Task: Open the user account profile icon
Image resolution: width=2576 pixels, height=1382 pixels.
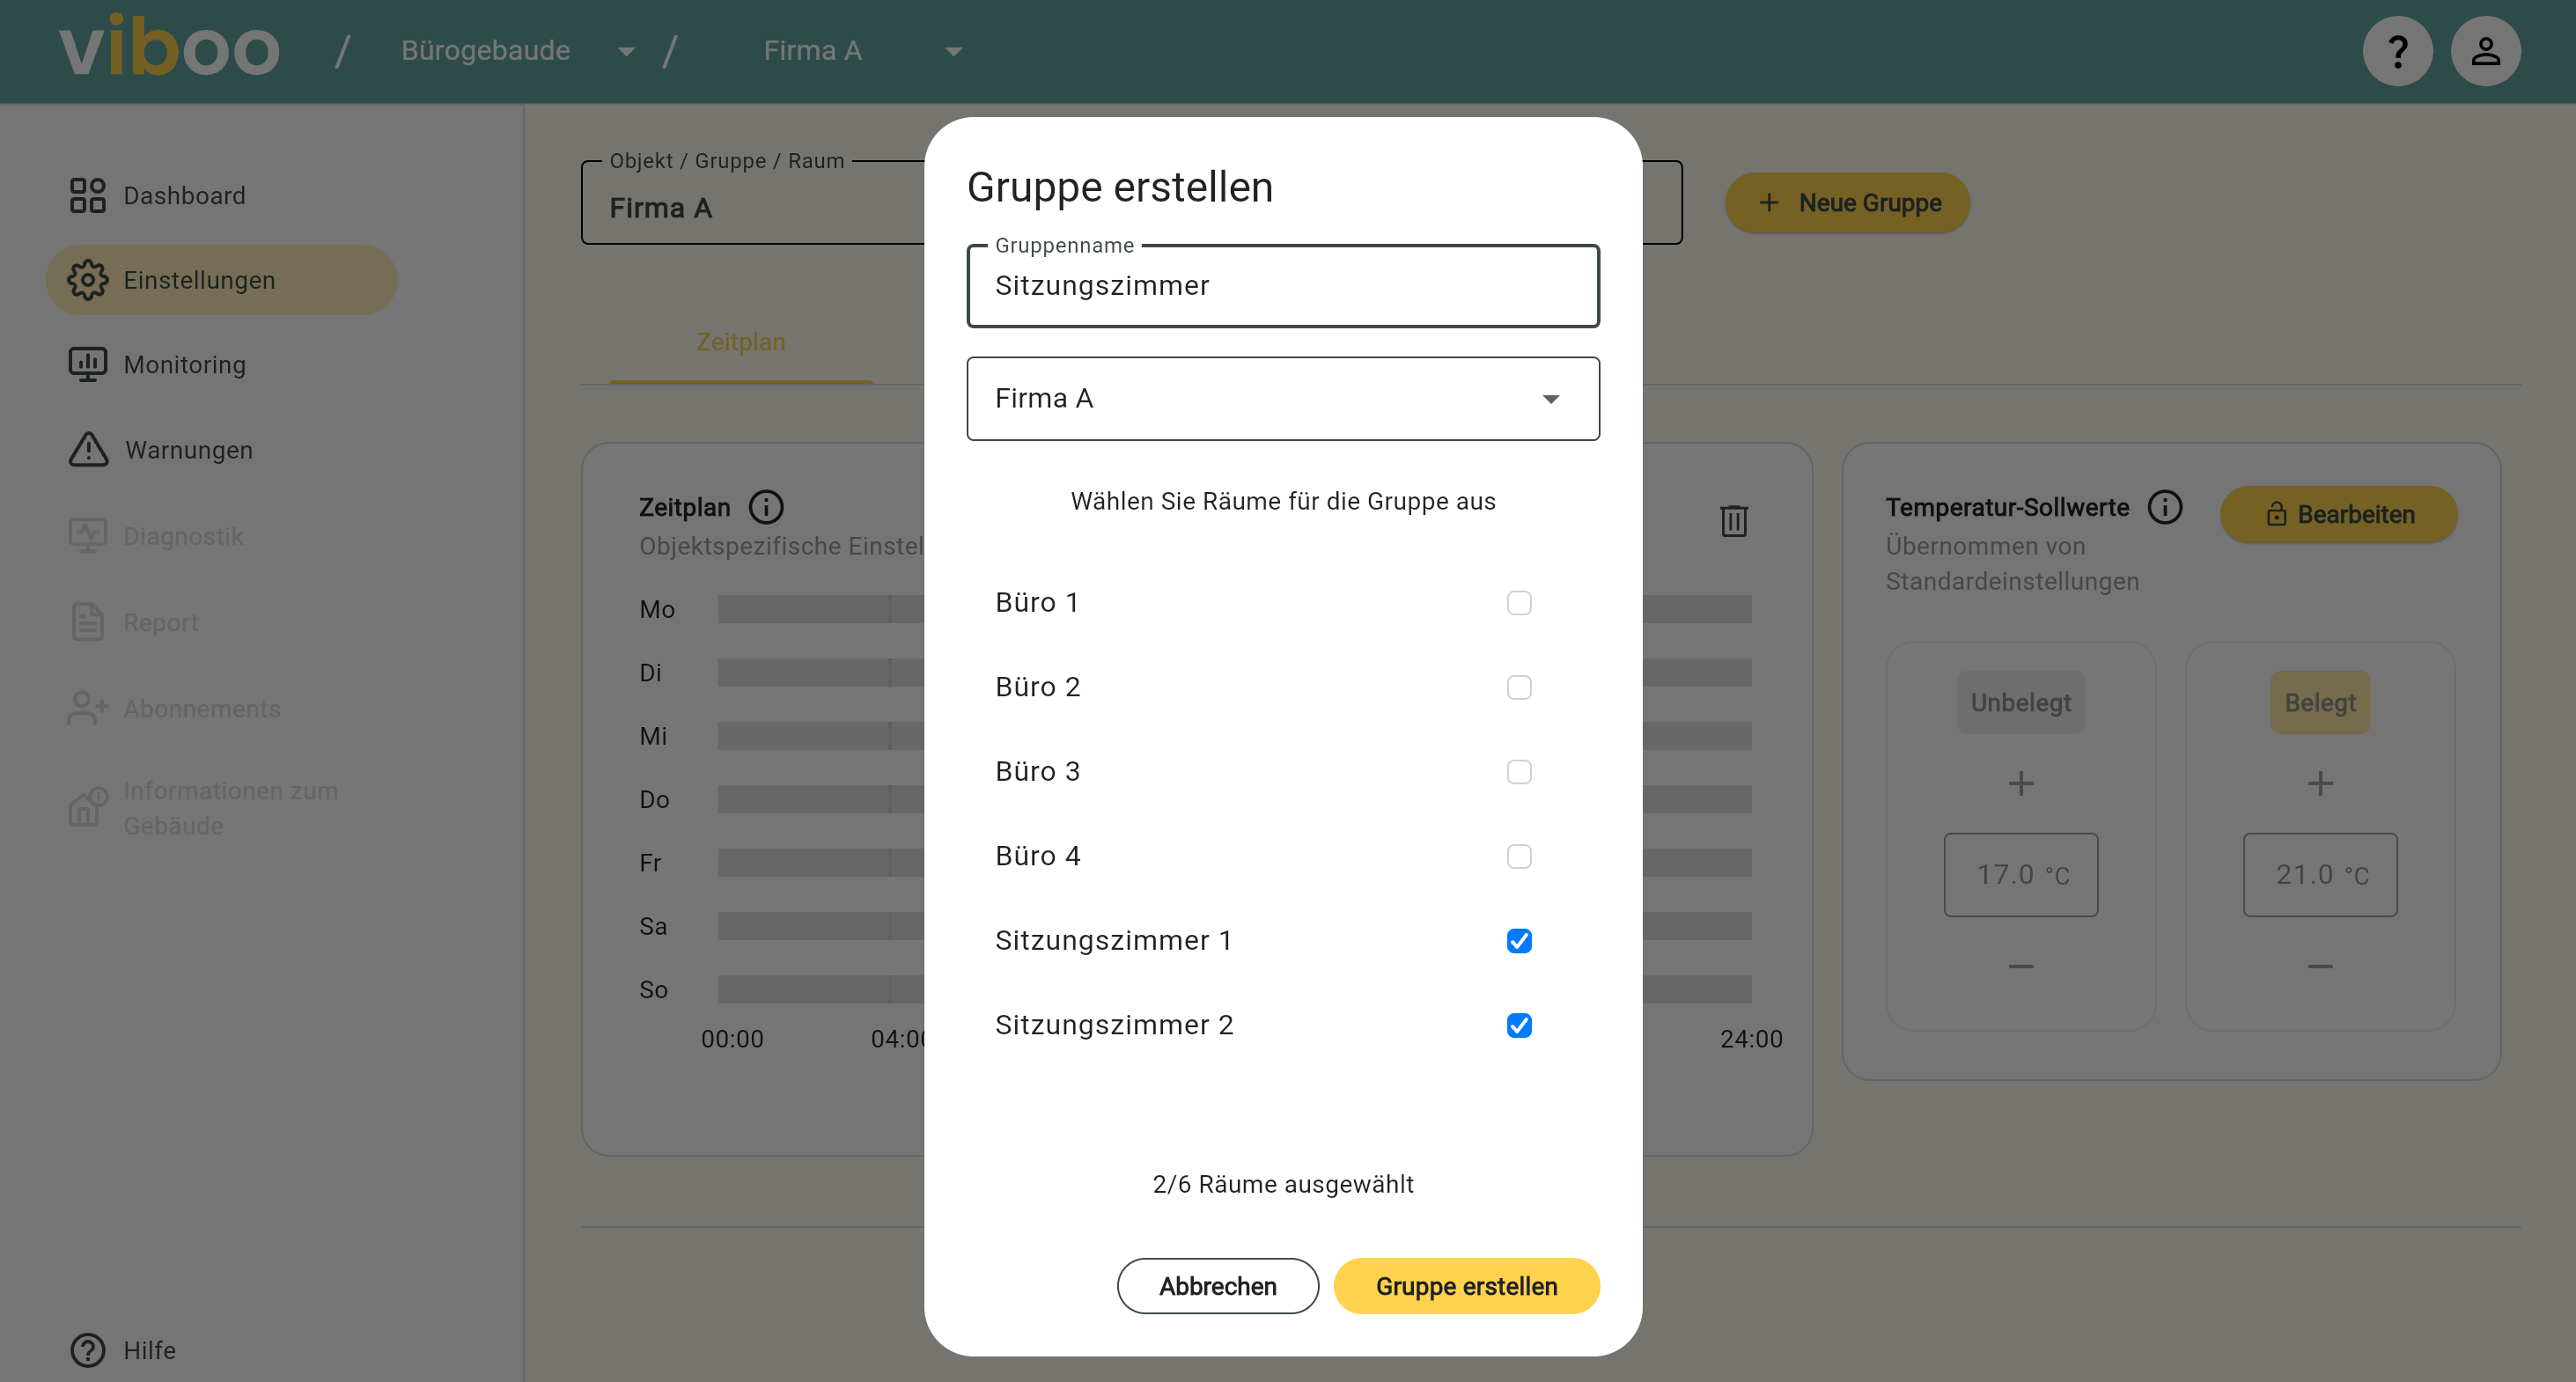Action: coord(2485,51)
